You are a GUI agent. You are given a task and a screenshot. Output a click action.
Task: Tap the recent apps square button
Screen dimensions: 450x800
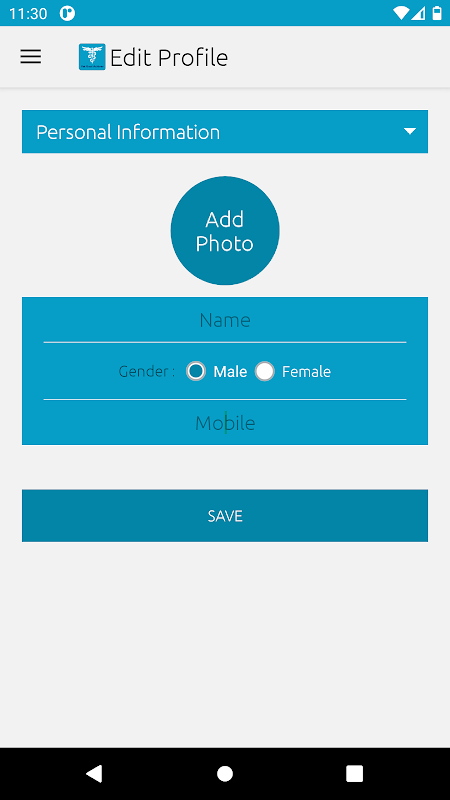click(x=355, y=773)
